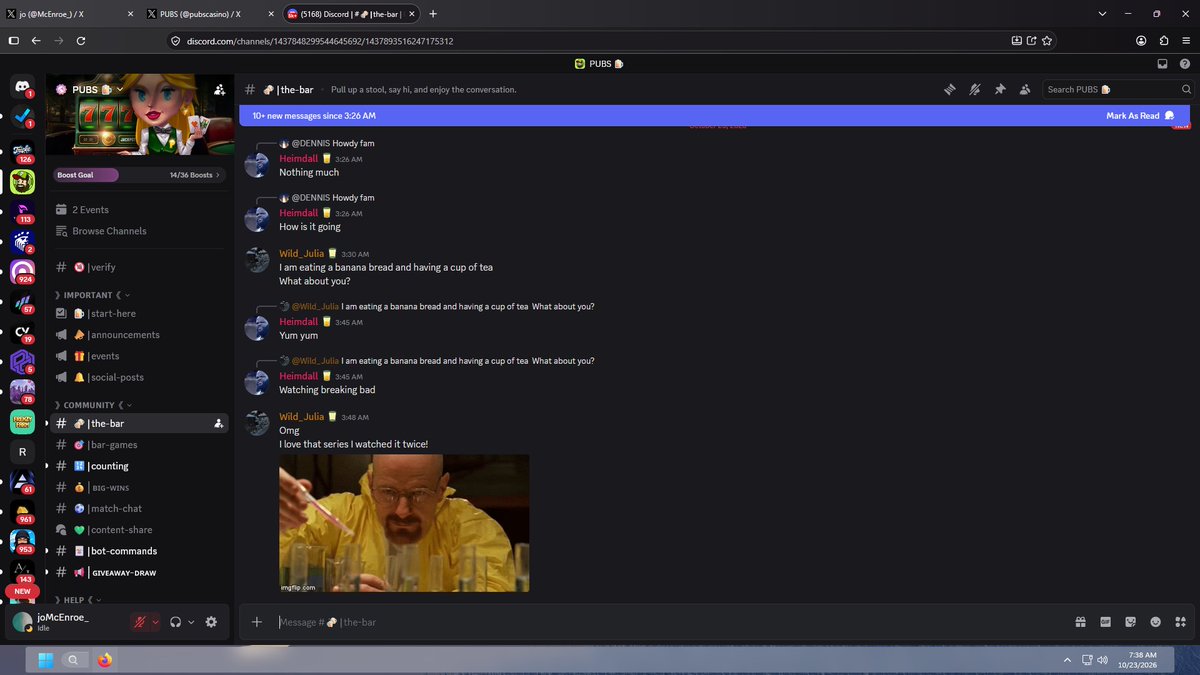Open the Threads icon in channel header
Image resolution: width=1200 pixels, height=675 pixels.
[x=950, y=90]
